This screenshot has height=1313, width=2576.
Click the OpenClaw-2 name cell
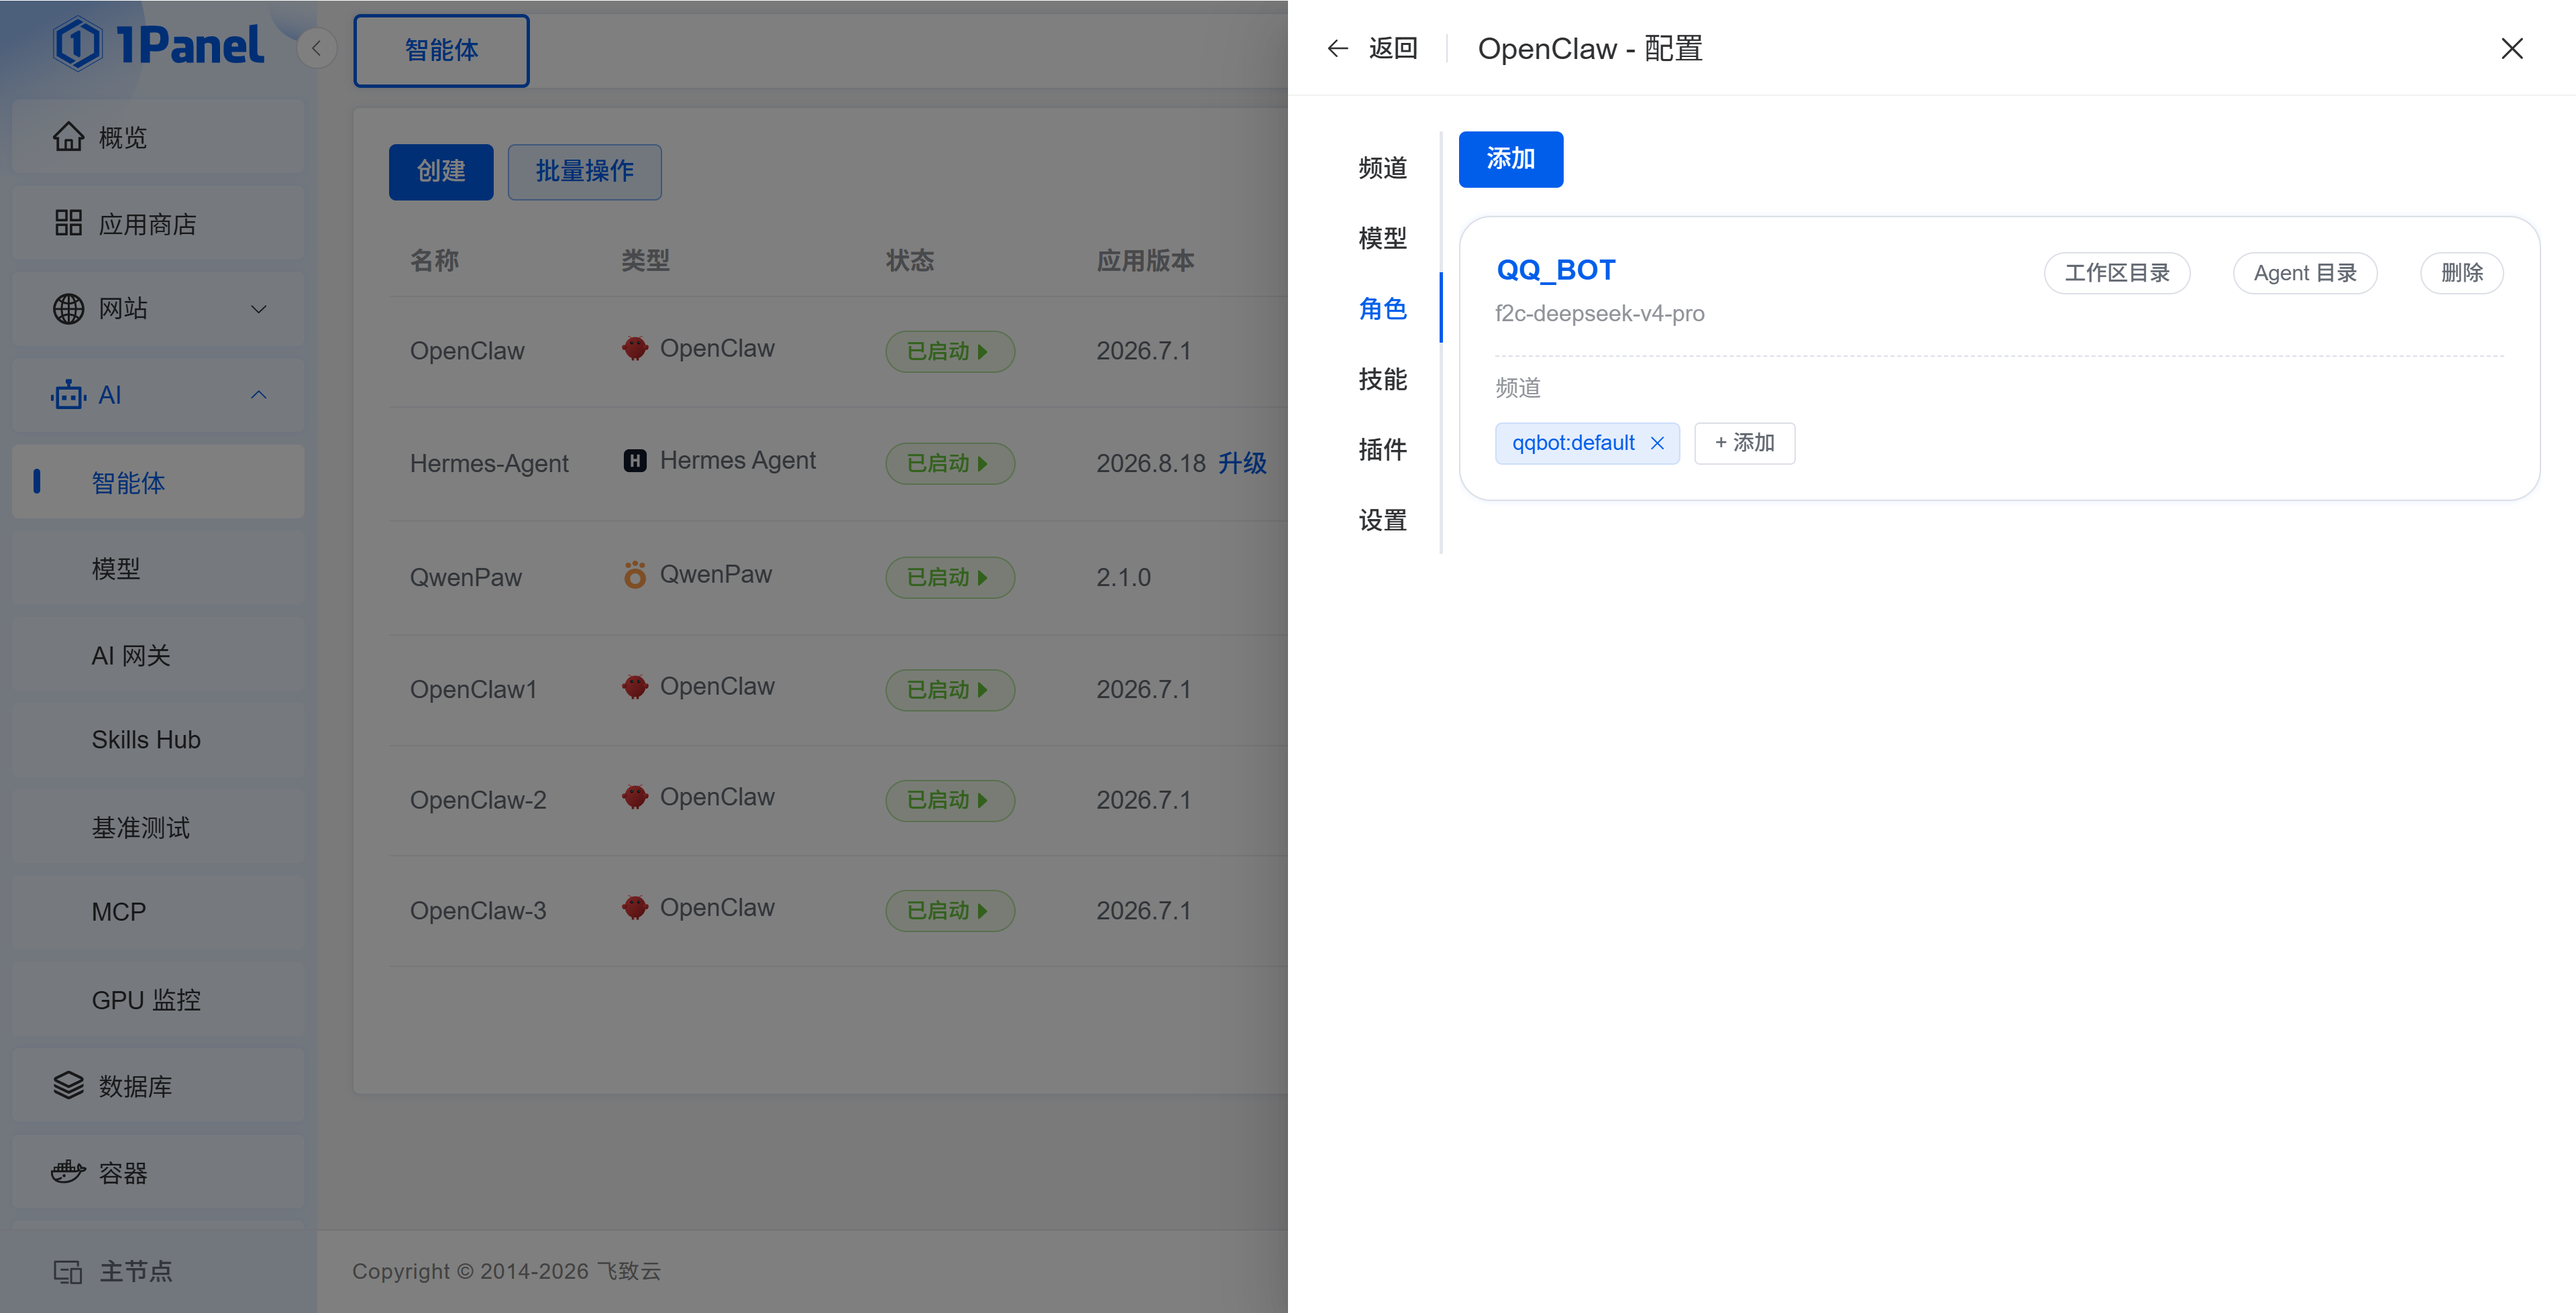[x=478, y=800]
